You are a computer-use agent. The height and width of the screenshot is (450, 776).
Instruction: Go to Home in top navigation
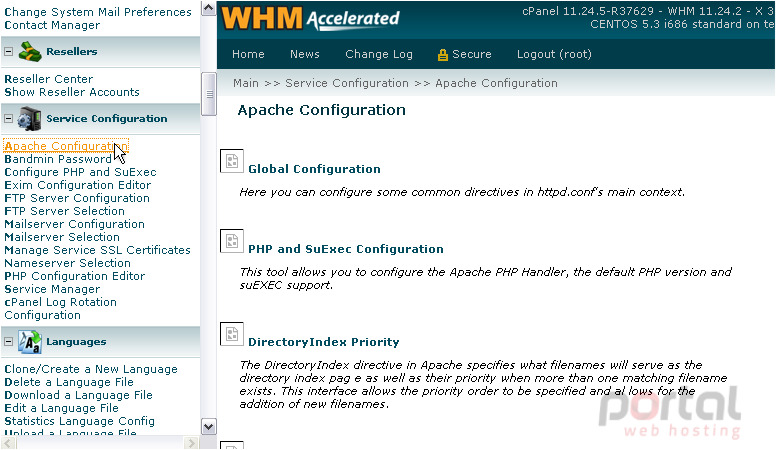coord(248,54)
